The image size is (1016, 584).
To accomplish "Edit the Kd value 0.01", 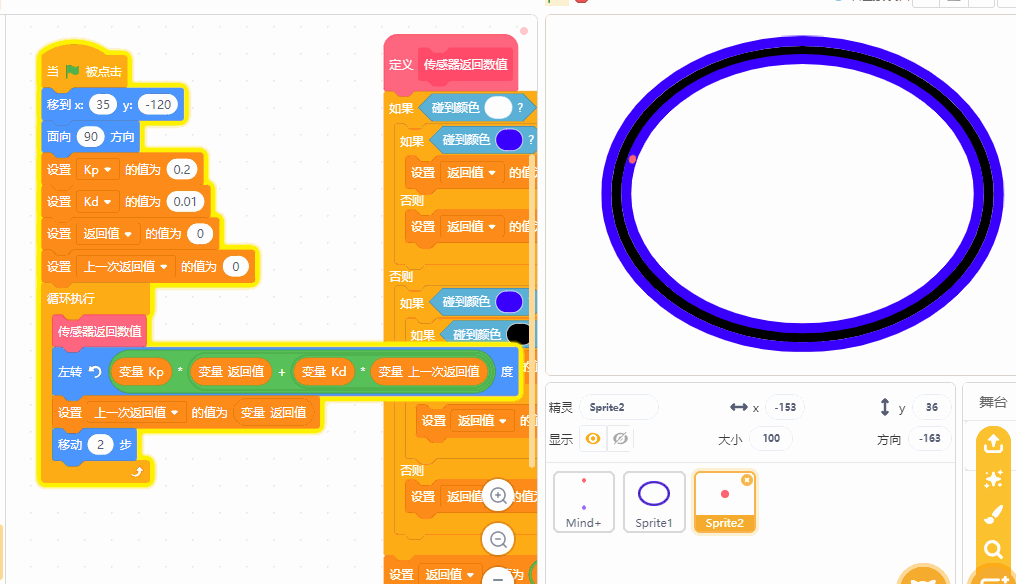I will coord(185,202).
